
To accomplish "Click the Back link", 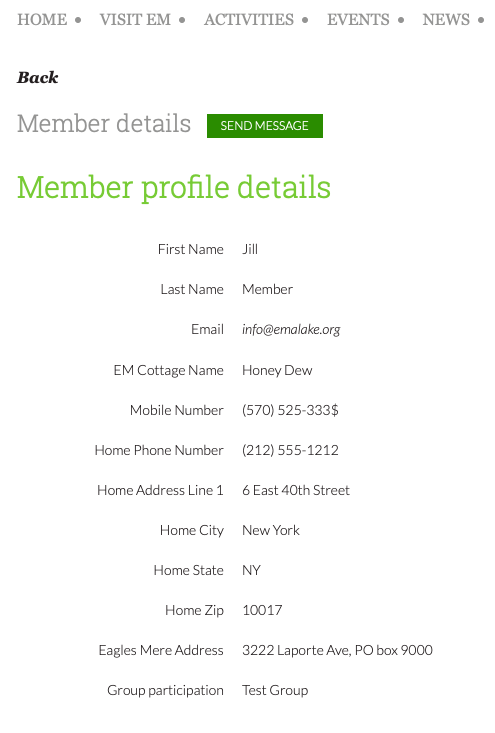I will click(38, 77).
